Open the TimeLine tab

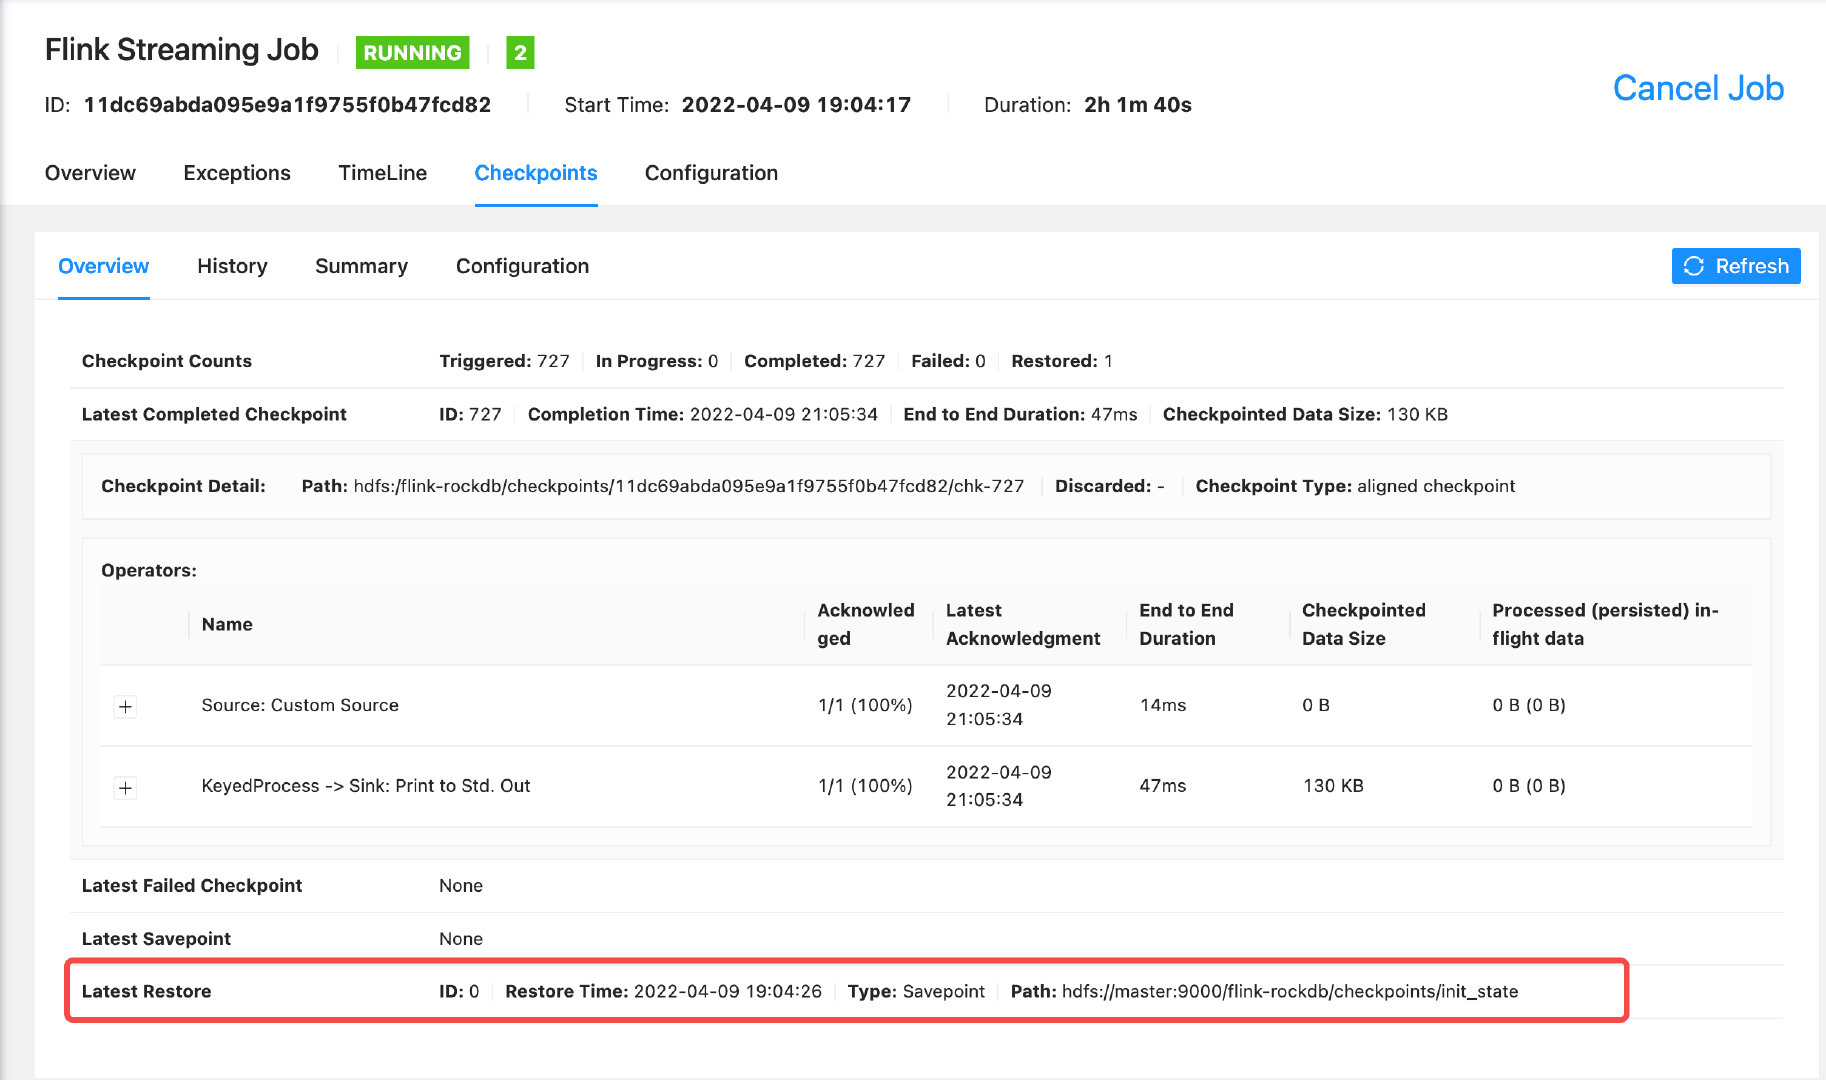click(382, 172)
